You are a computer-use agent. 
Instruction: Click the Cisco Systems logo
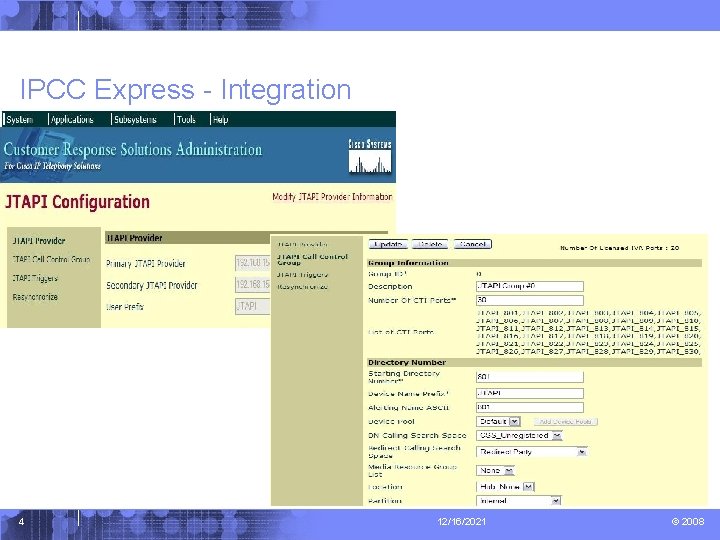[x=370, y=156]
